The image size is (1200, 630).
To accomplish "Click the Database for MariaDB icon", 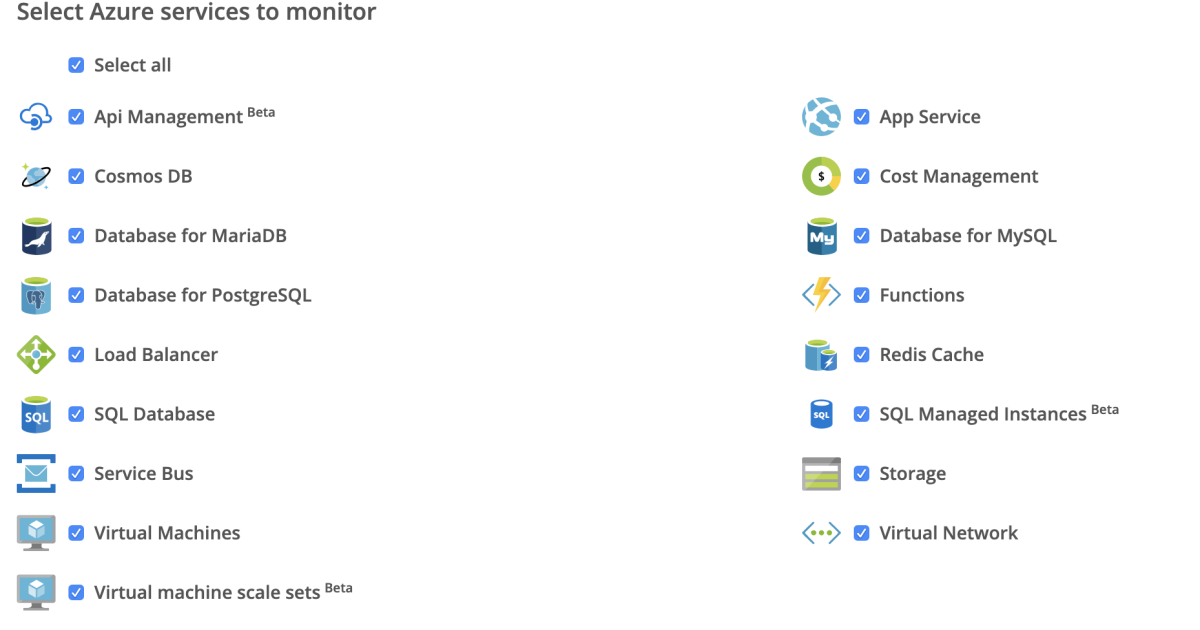I will pos(36,236).
